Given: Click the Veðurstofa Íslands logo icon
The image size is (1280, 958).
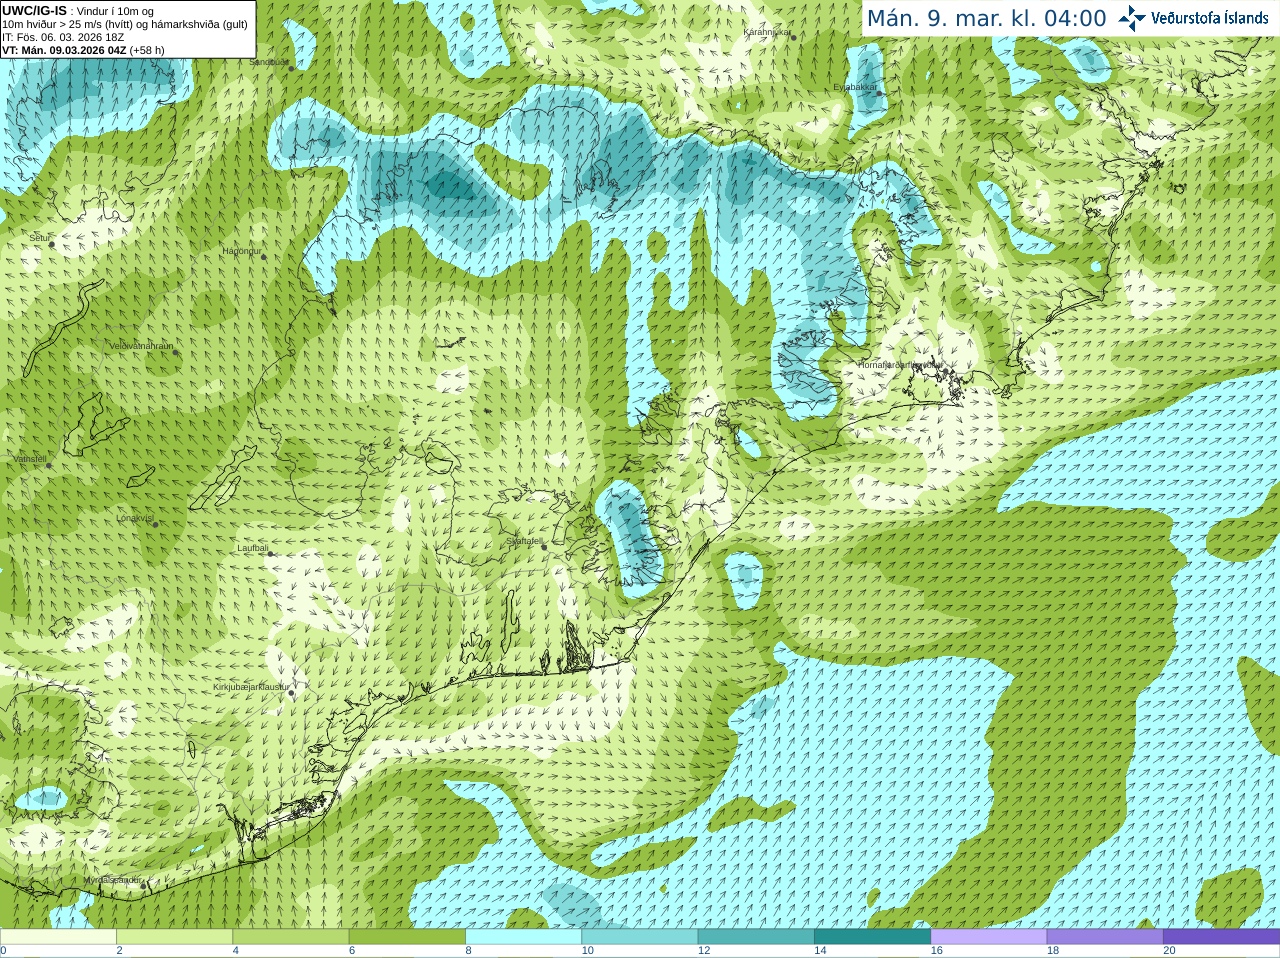Looking at the screenshot, I should 1132,18.
